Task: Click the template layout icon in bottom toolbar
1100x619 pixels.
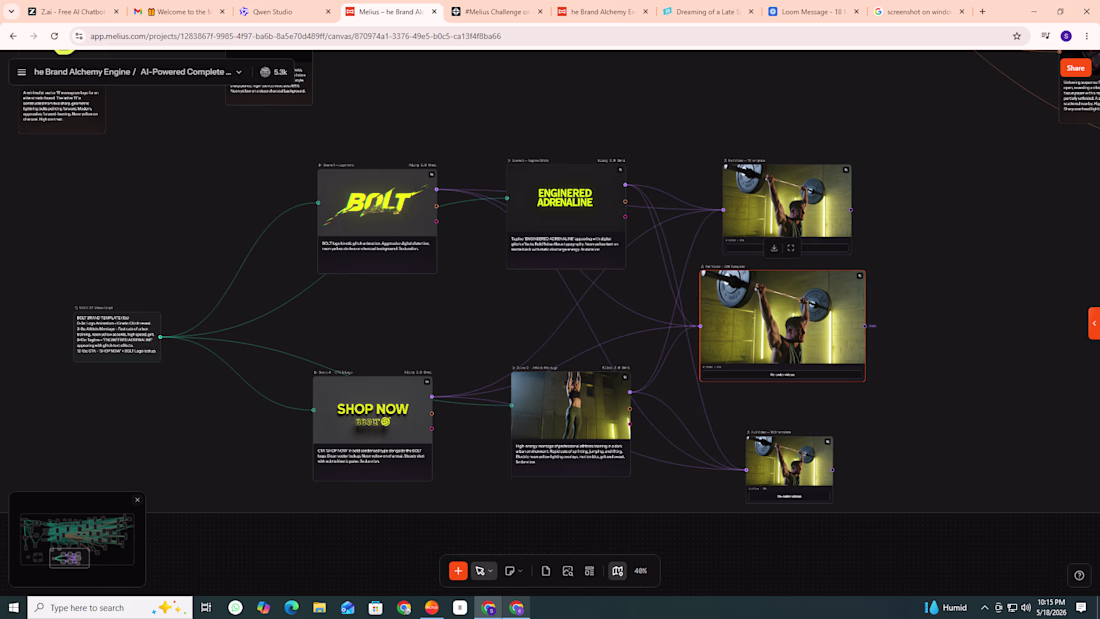Action: point(589,571)
